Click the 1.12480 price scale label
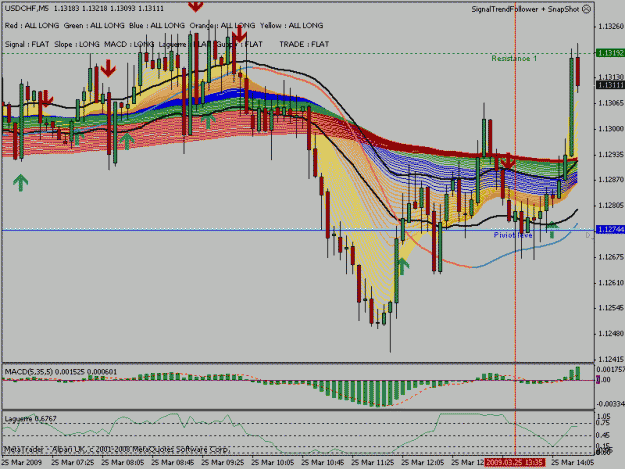The image size is (625, 469). (x=611, y=334)
